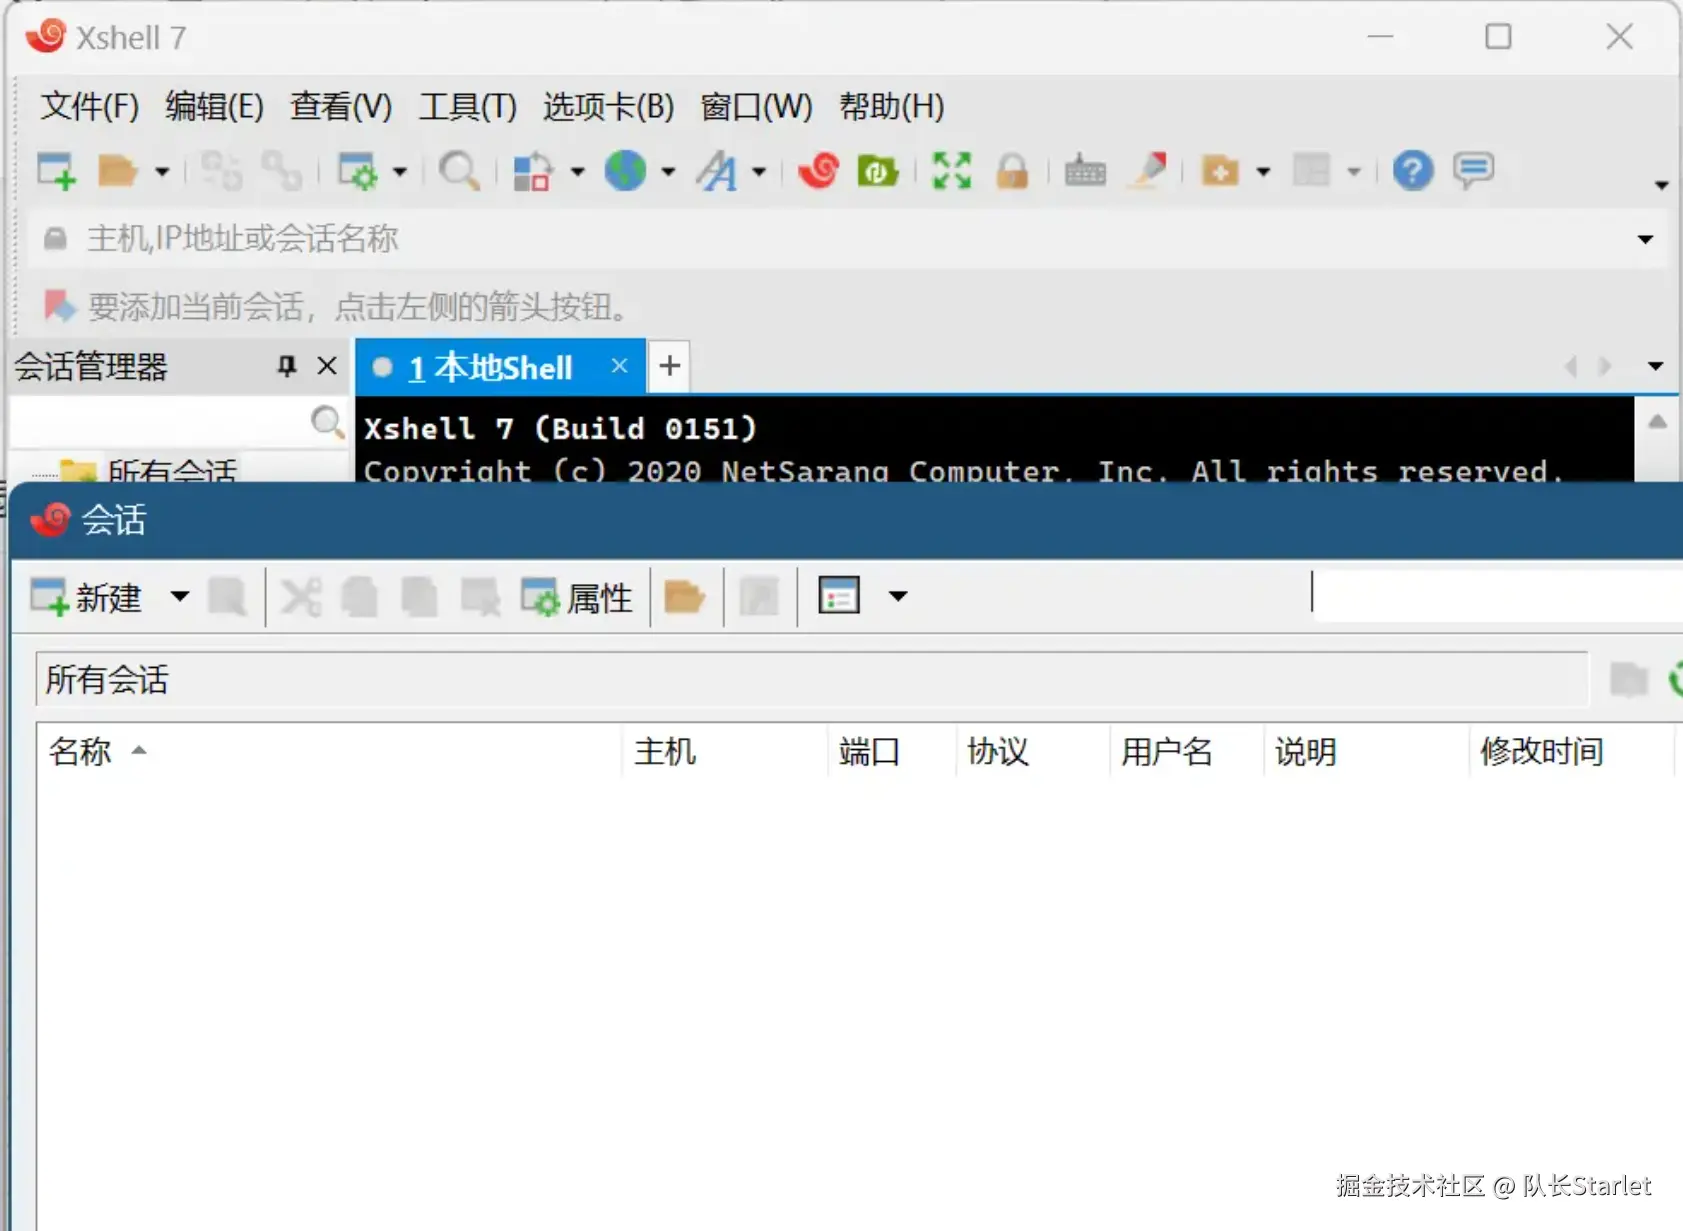Image resolution: width=1683 pixels, height=1231 pixels.
Task: Launch the green Xftp file transfer icon
Action: point(878,171)
